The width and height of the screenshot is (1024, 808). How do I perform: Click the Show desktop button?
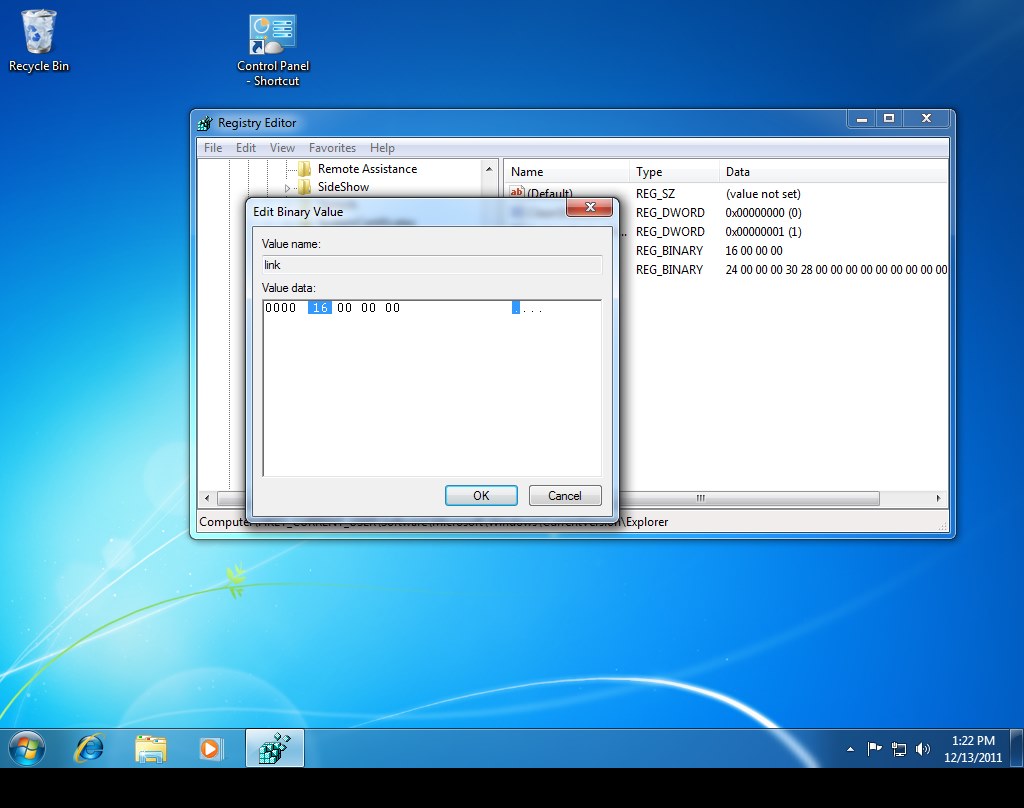click(x=1017, y=748)
